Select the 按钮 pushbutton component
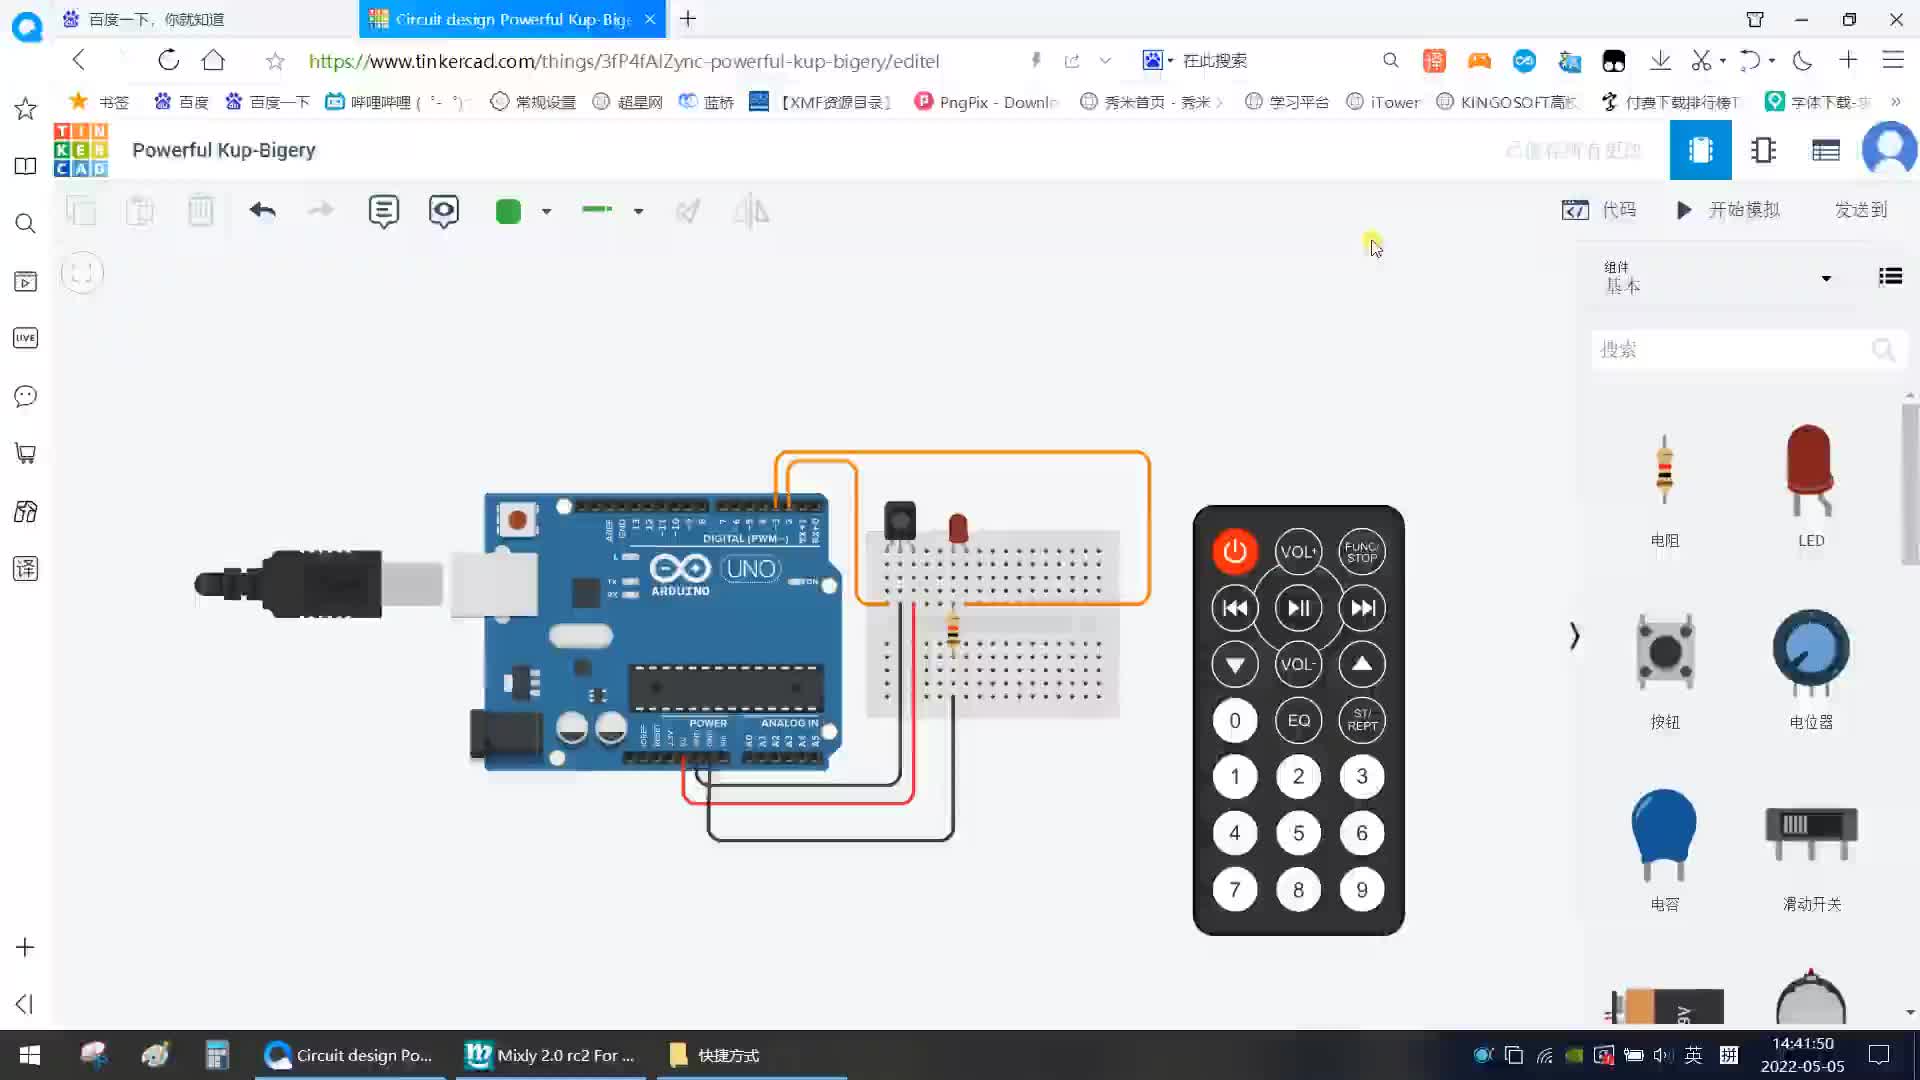Screen dimensions: 1920x1080 (1665, 670)
